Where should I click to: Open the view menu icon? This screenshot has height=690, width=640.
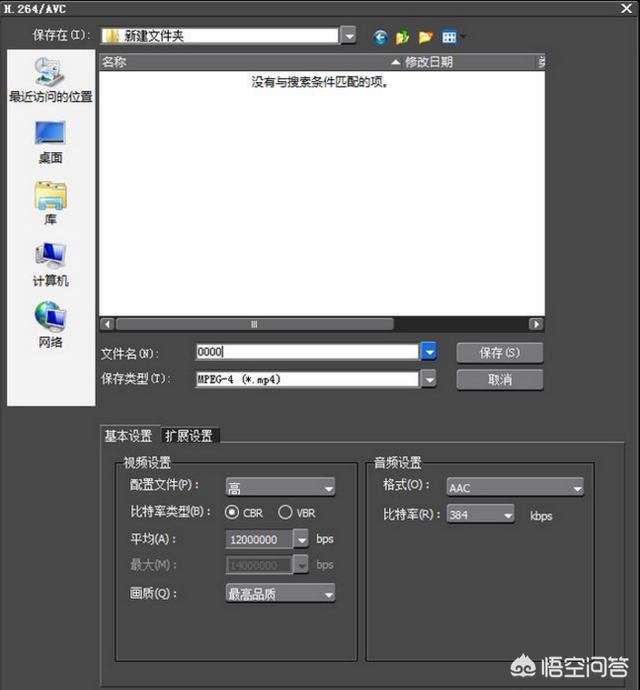pos(450,37)
